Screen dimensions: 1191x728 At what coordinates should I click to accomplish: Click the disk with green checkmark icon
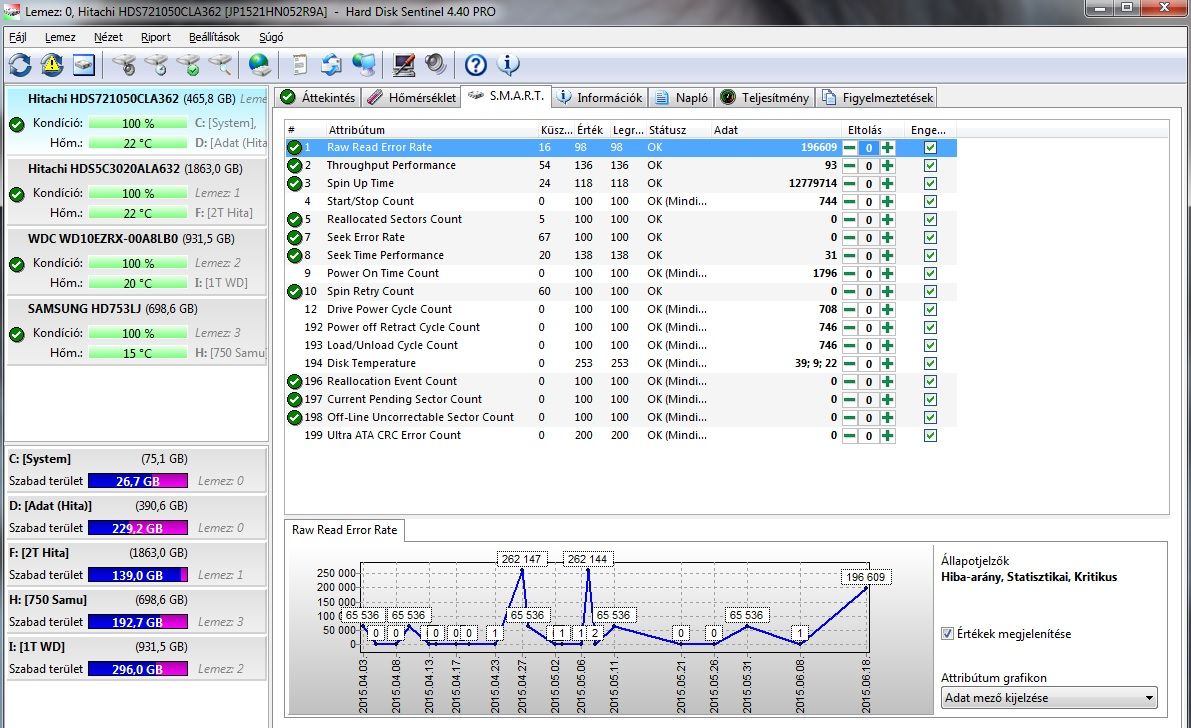pos(188,65)
